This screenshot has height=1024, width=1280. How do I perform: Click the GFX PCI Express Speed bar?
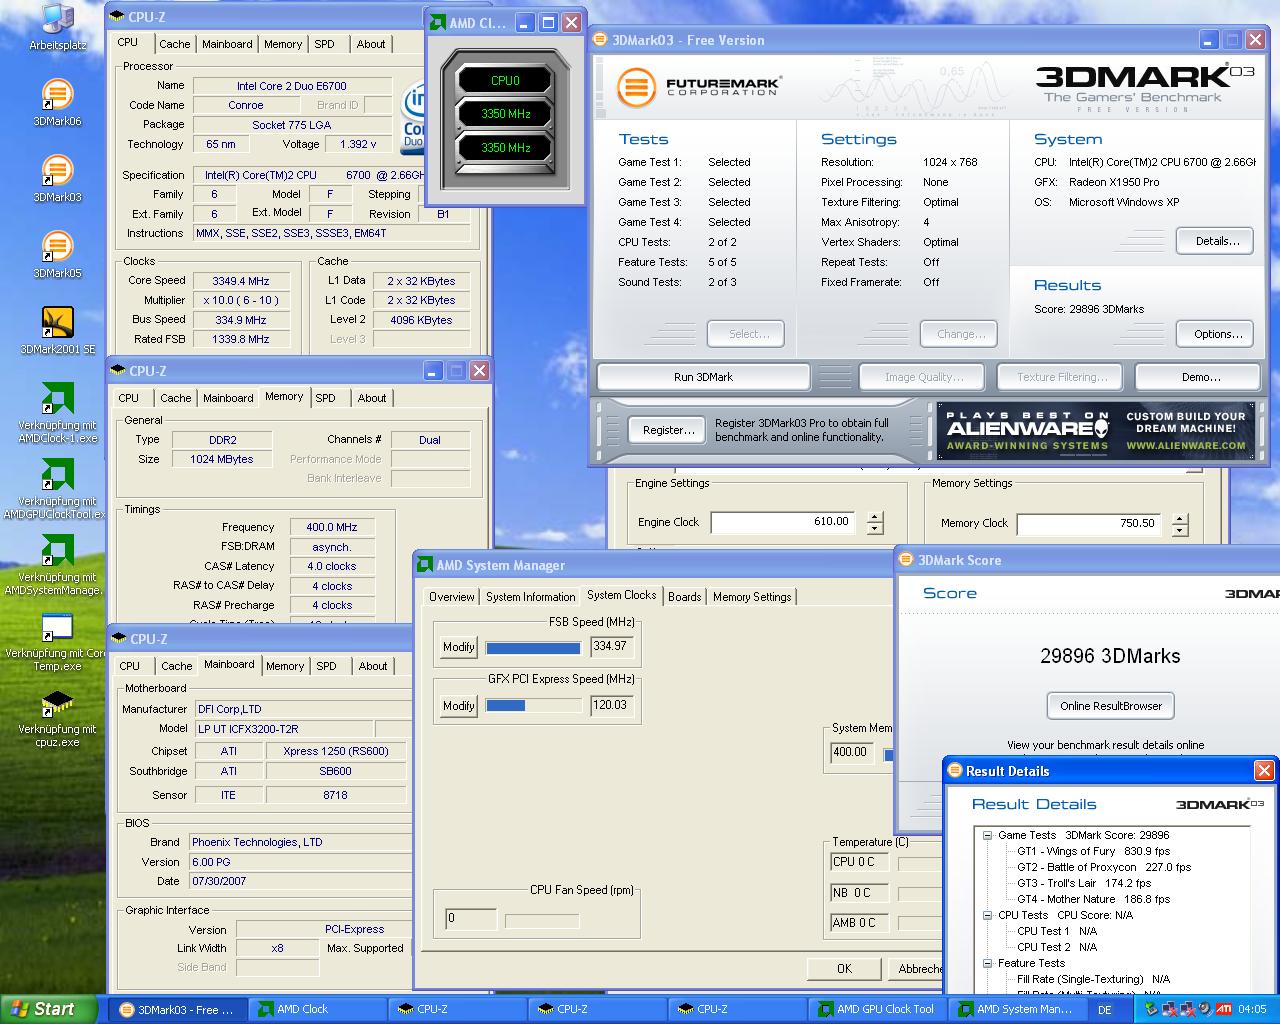coord(534,706)
